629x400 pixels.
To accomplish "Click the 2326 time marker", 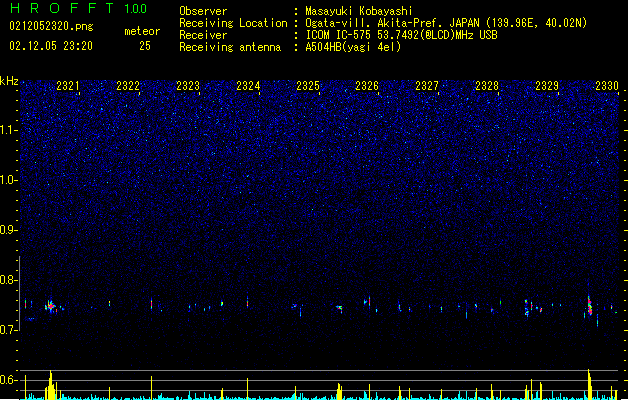I will [x=367, y=86].
